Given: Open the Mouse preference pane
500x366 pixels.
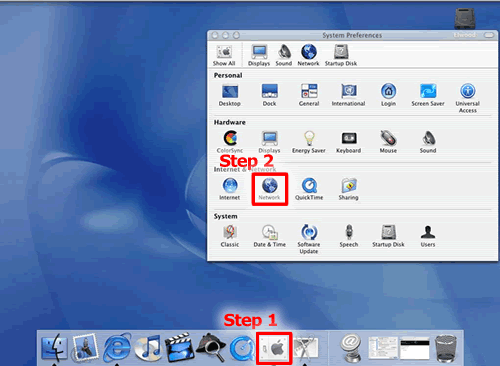Looking at the screenshot, I should [388, 142].
